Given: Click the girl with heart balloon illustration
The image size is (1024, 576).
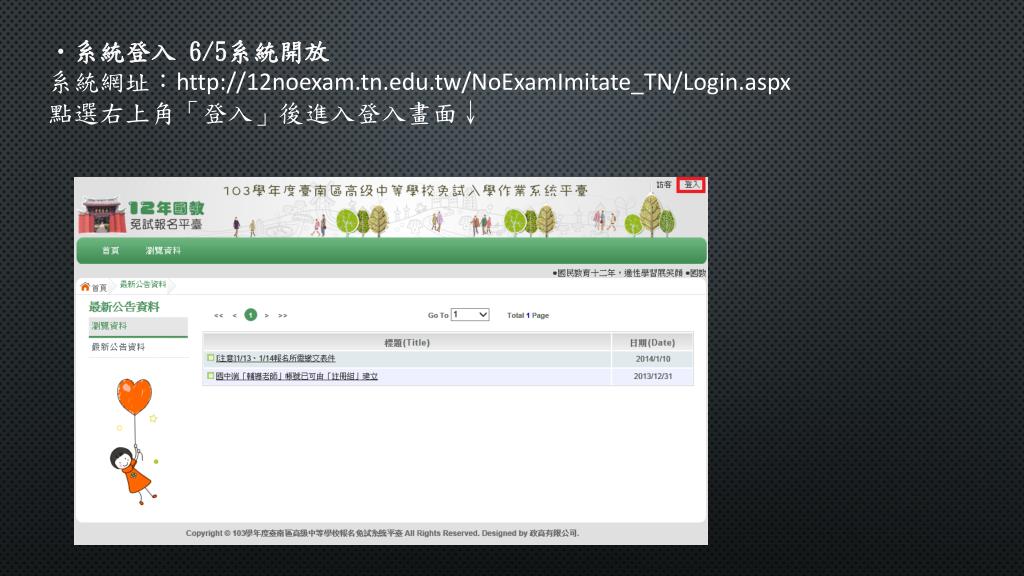Looking at the screenshot, I should 135,441.
